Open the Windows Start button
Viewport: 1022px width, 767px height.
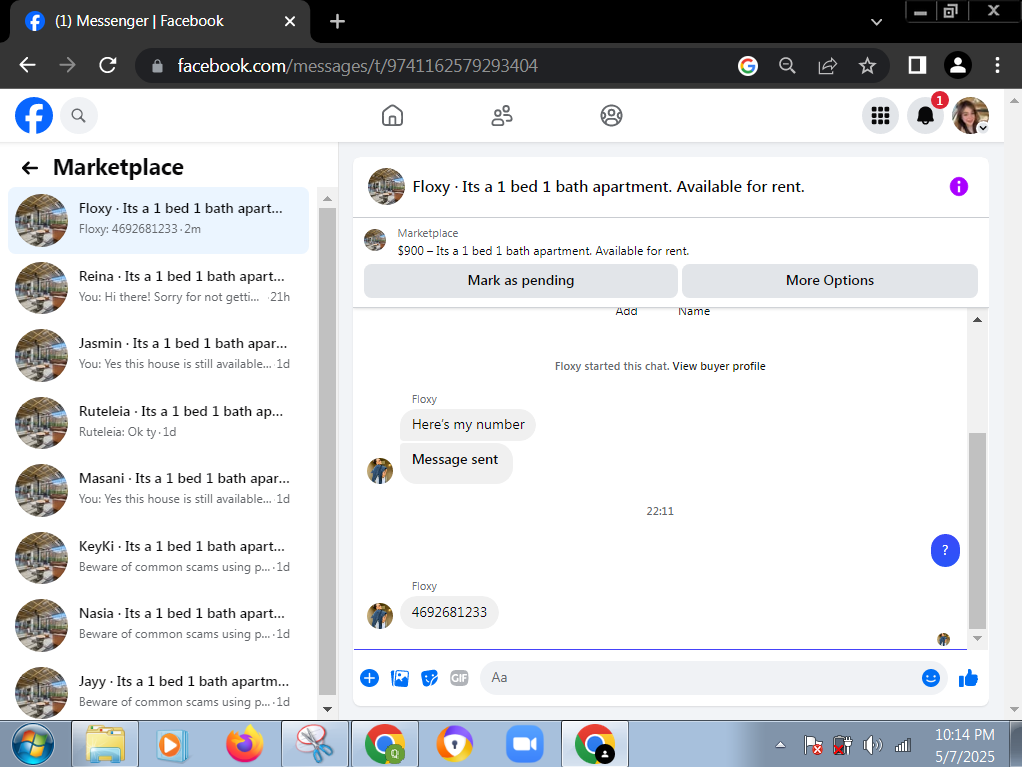(33, 744)
